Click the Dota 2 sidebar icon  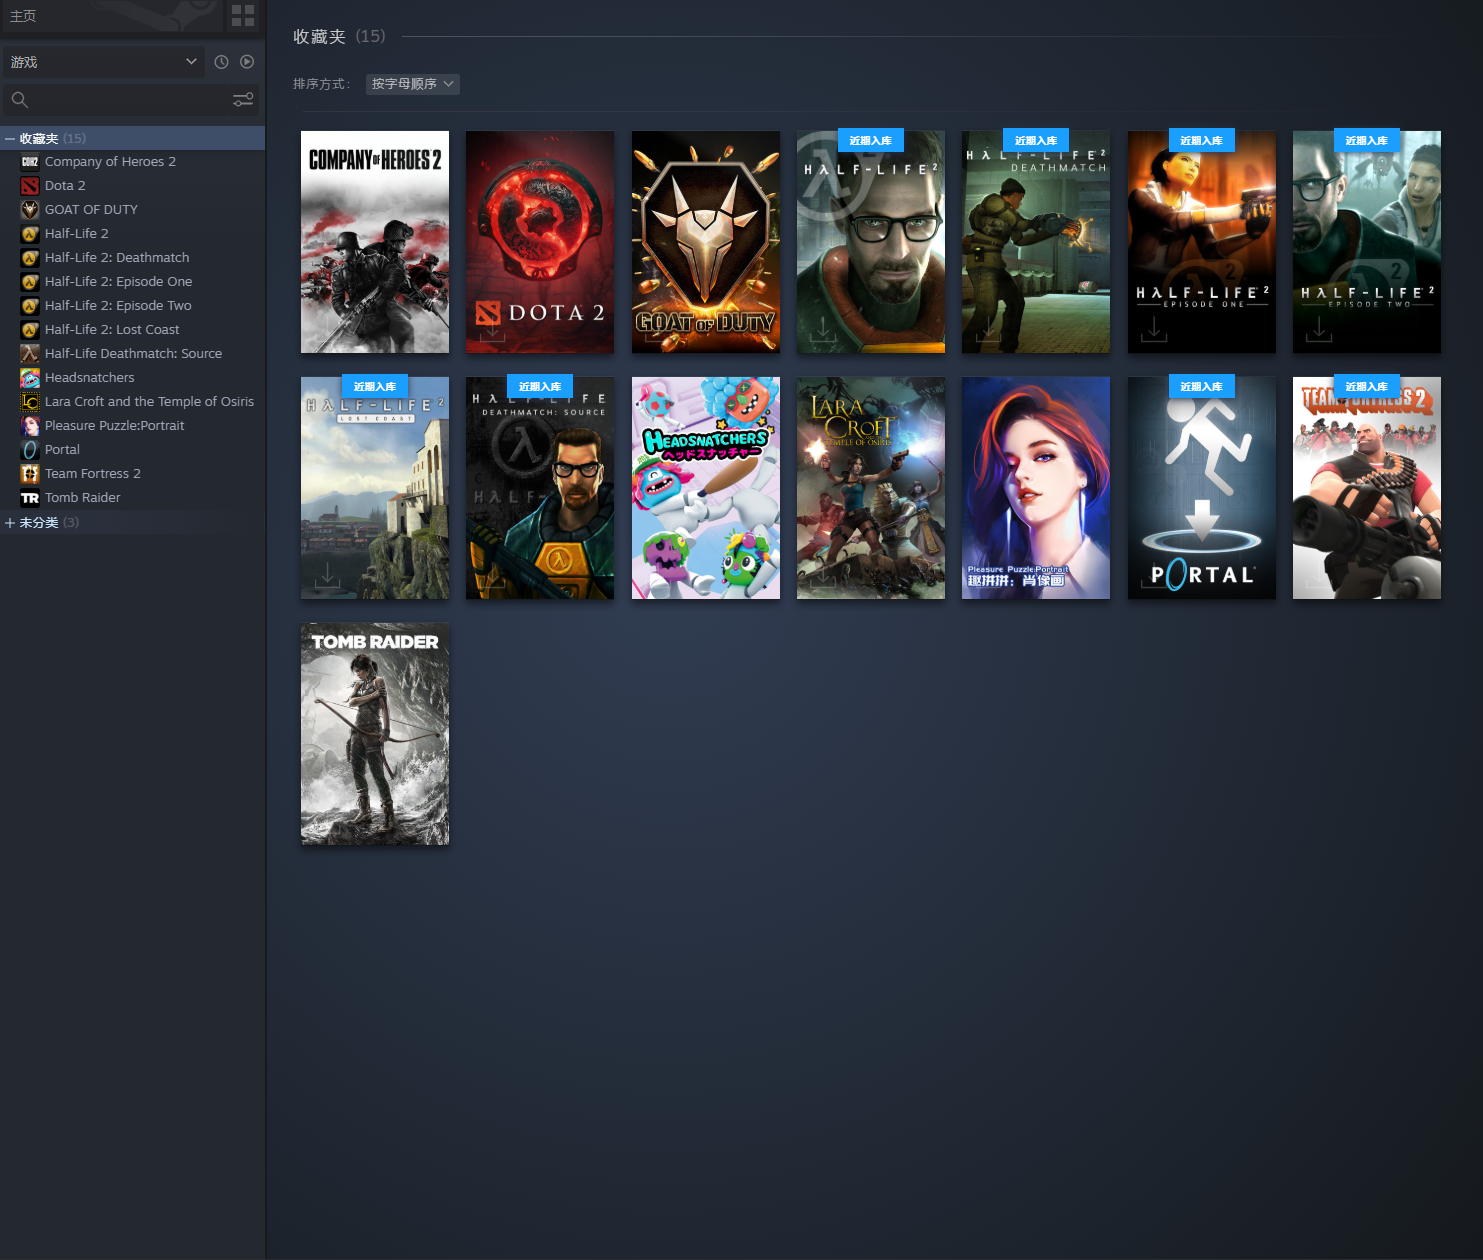[x=30, y=185]
